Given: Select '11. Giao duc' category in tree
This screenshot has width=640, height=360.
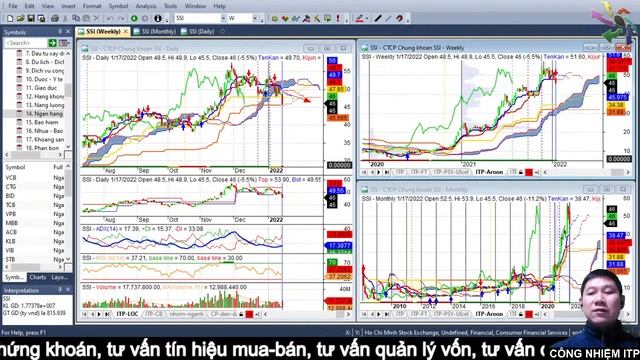Looking at the screenshot, I should click(x=41, y=88).
